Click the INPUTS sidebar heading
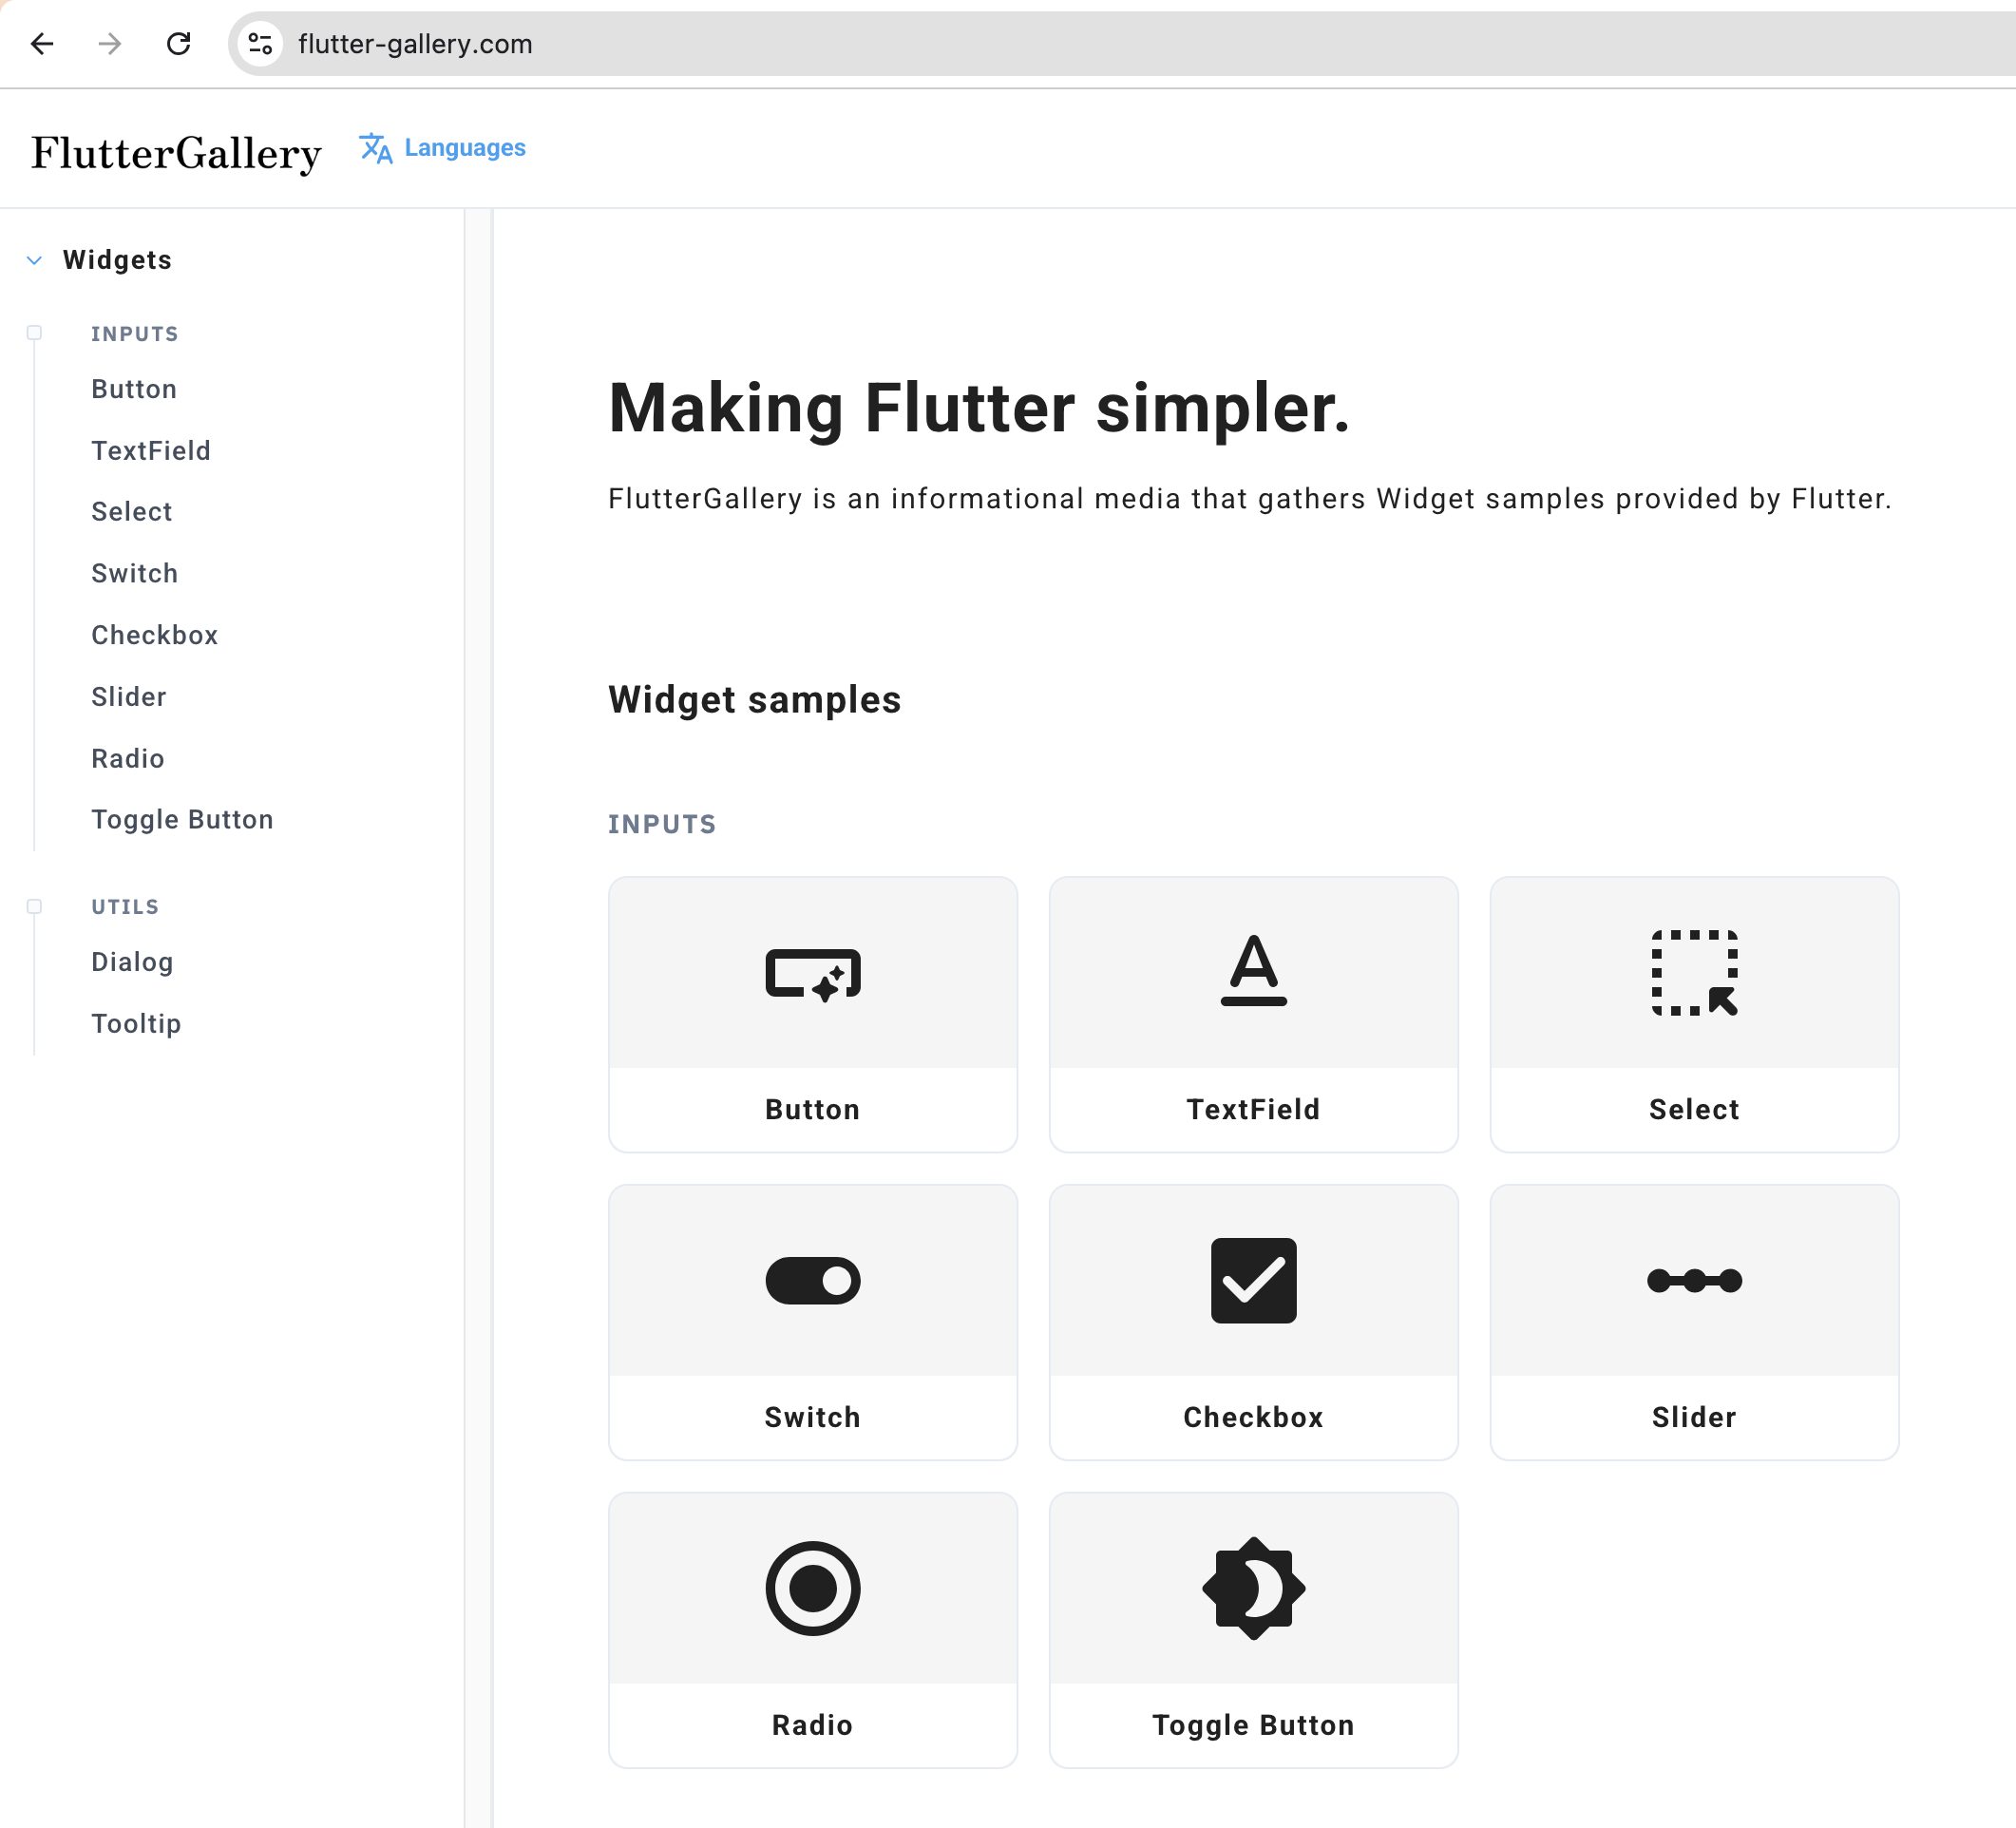Image resolution: width=2016 pixels, height=1828 pixels. point(135,334)
